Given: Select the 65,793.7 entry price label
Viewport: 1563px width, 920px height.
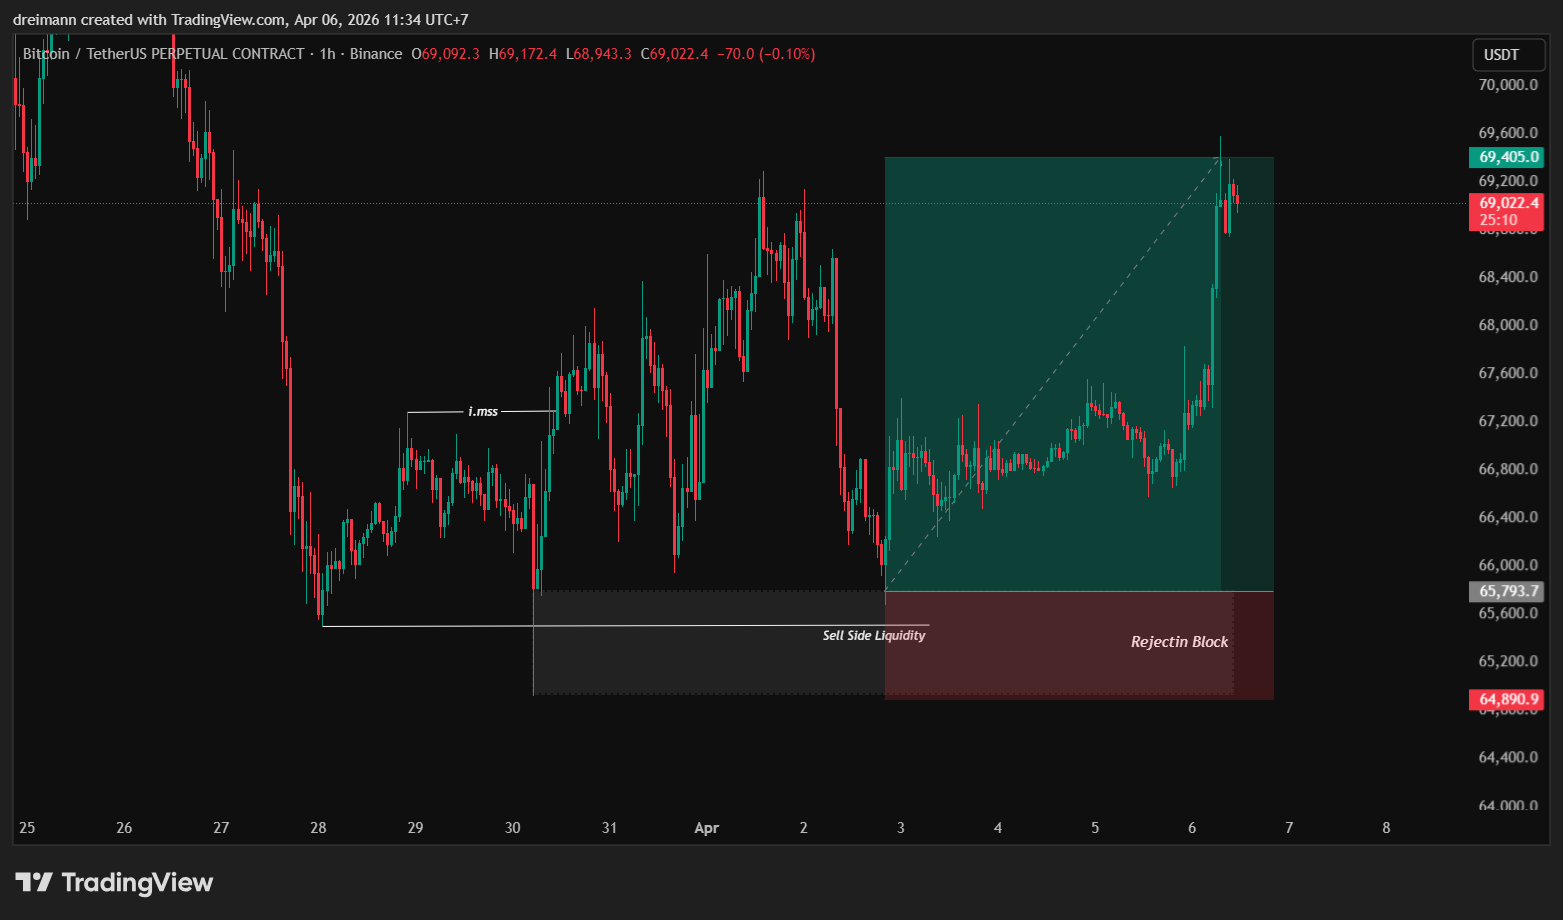Looking at the screenshot, I should point(1507,591).
